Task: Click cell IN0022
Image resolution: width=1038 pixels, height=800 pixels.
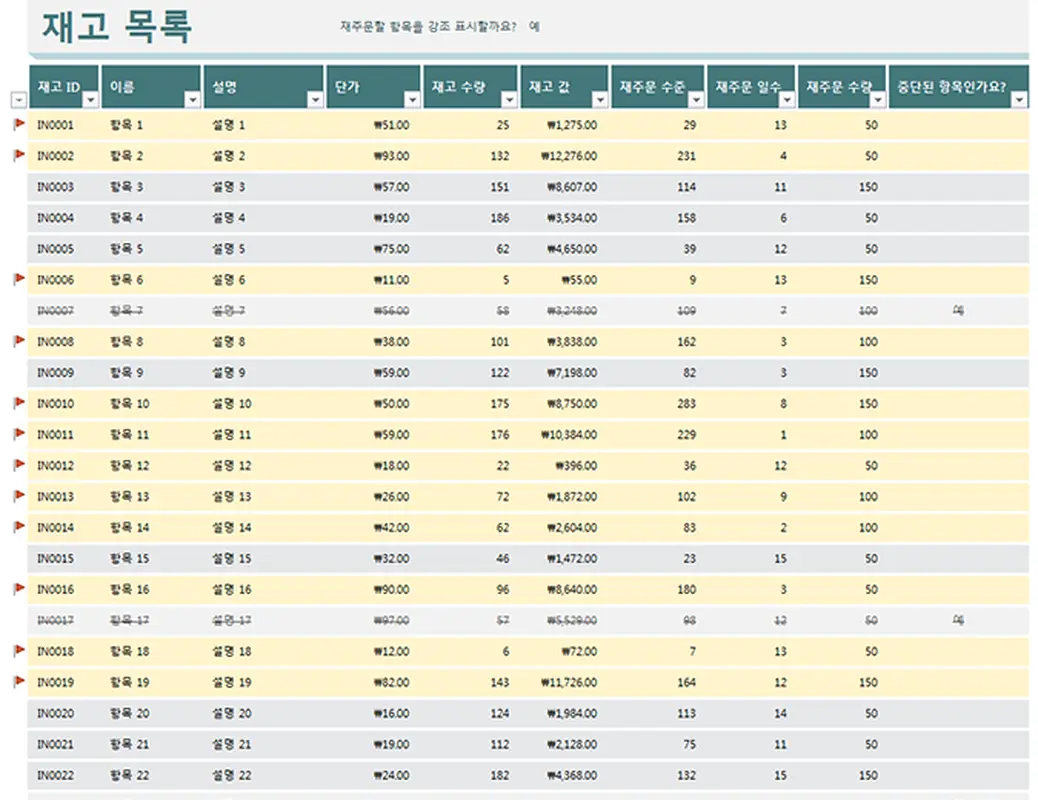Action: pyautogui.click(x=56, y=775)
